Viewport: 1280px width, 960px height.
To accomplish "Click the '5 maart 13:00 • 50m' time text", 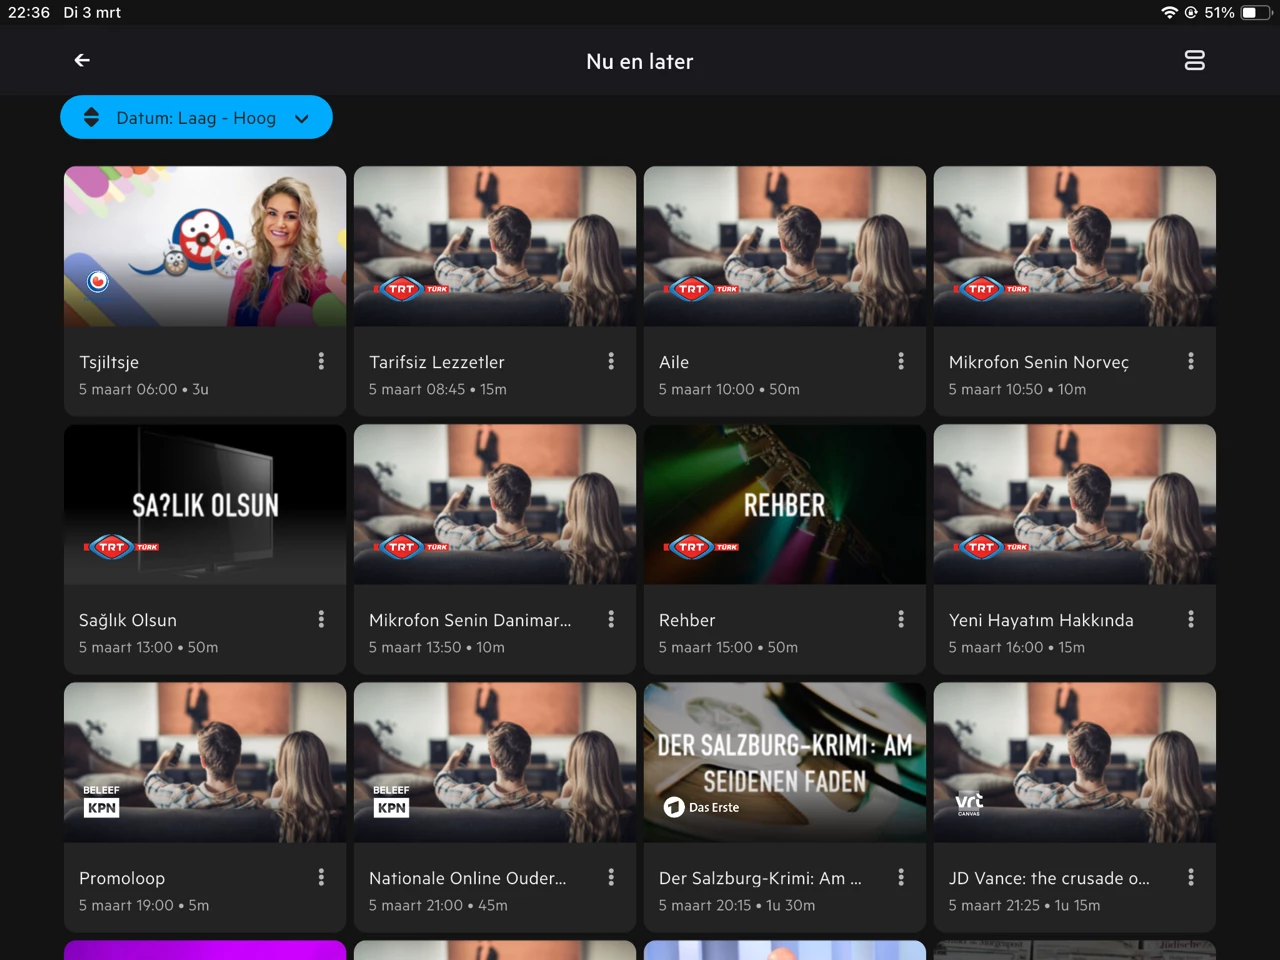I will pos(149,647).
